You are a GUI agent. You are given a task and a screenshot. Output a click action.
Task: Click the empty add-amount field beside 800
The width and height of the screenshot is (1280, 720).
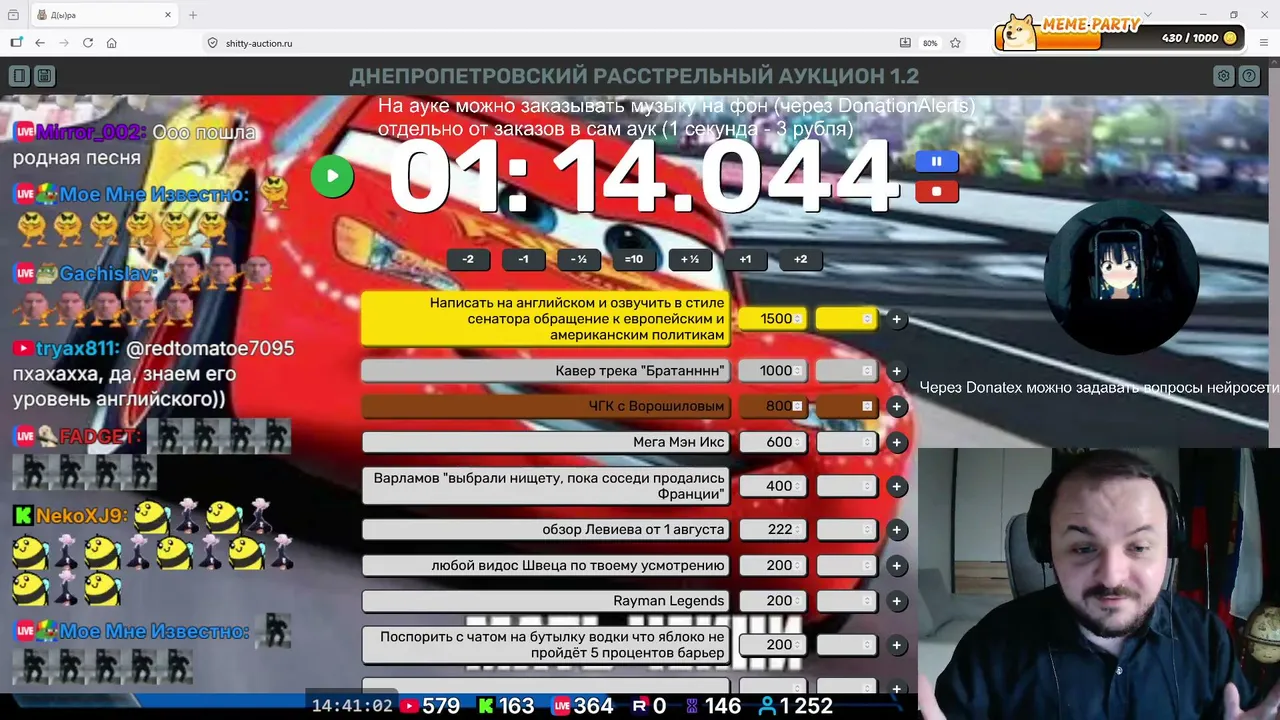pos(846,406)
